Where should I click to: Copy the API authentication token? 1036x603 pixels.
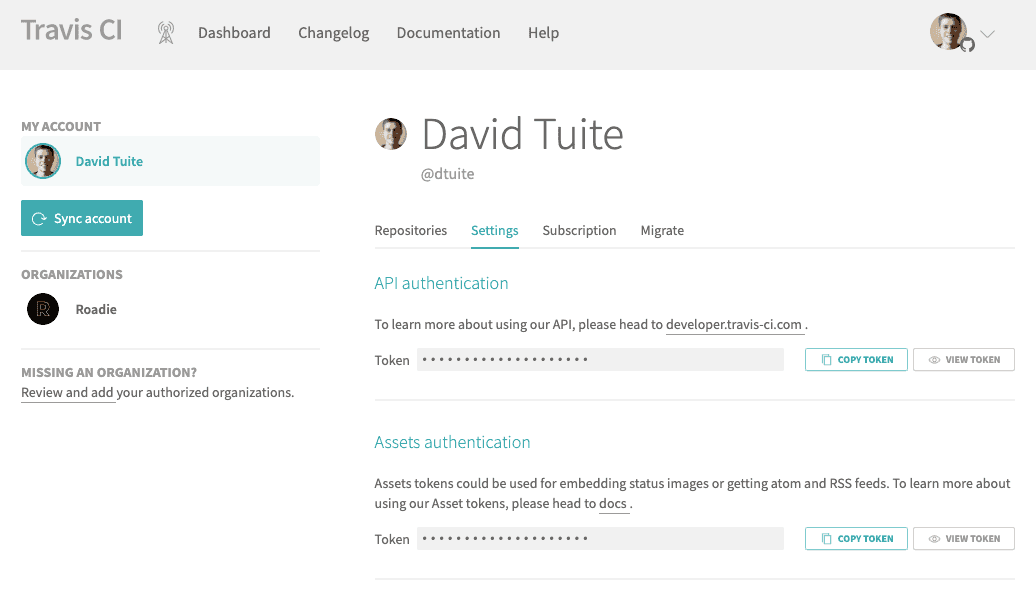pos(856,360)
